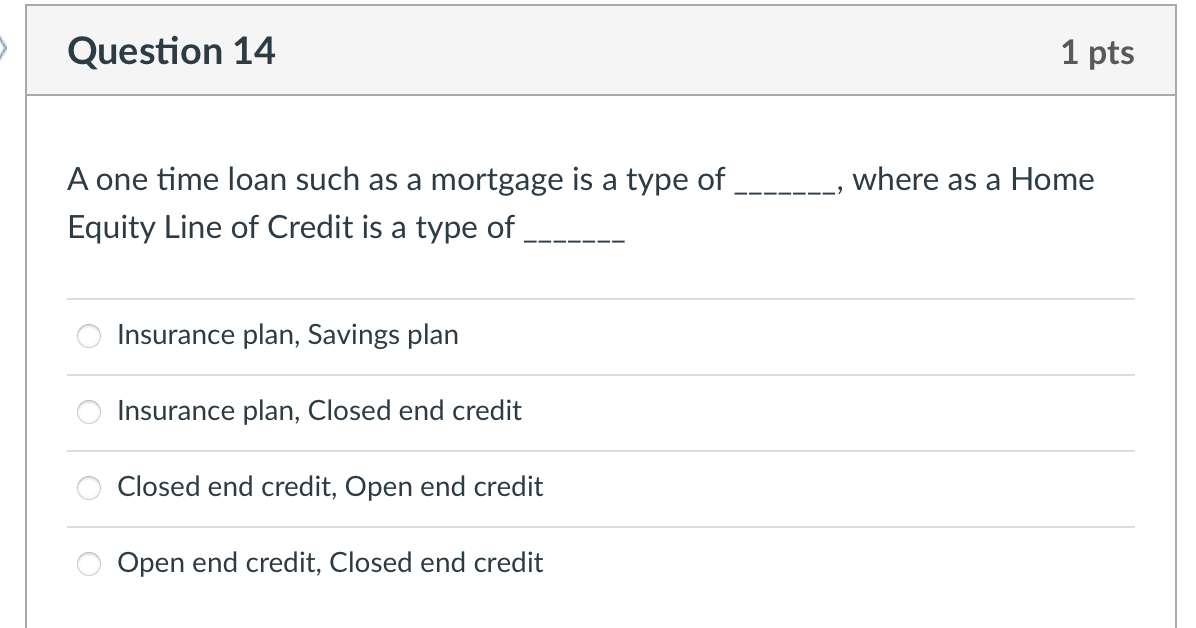
Task: Click the Question 14 panel header bar
Action: point(598,51)
